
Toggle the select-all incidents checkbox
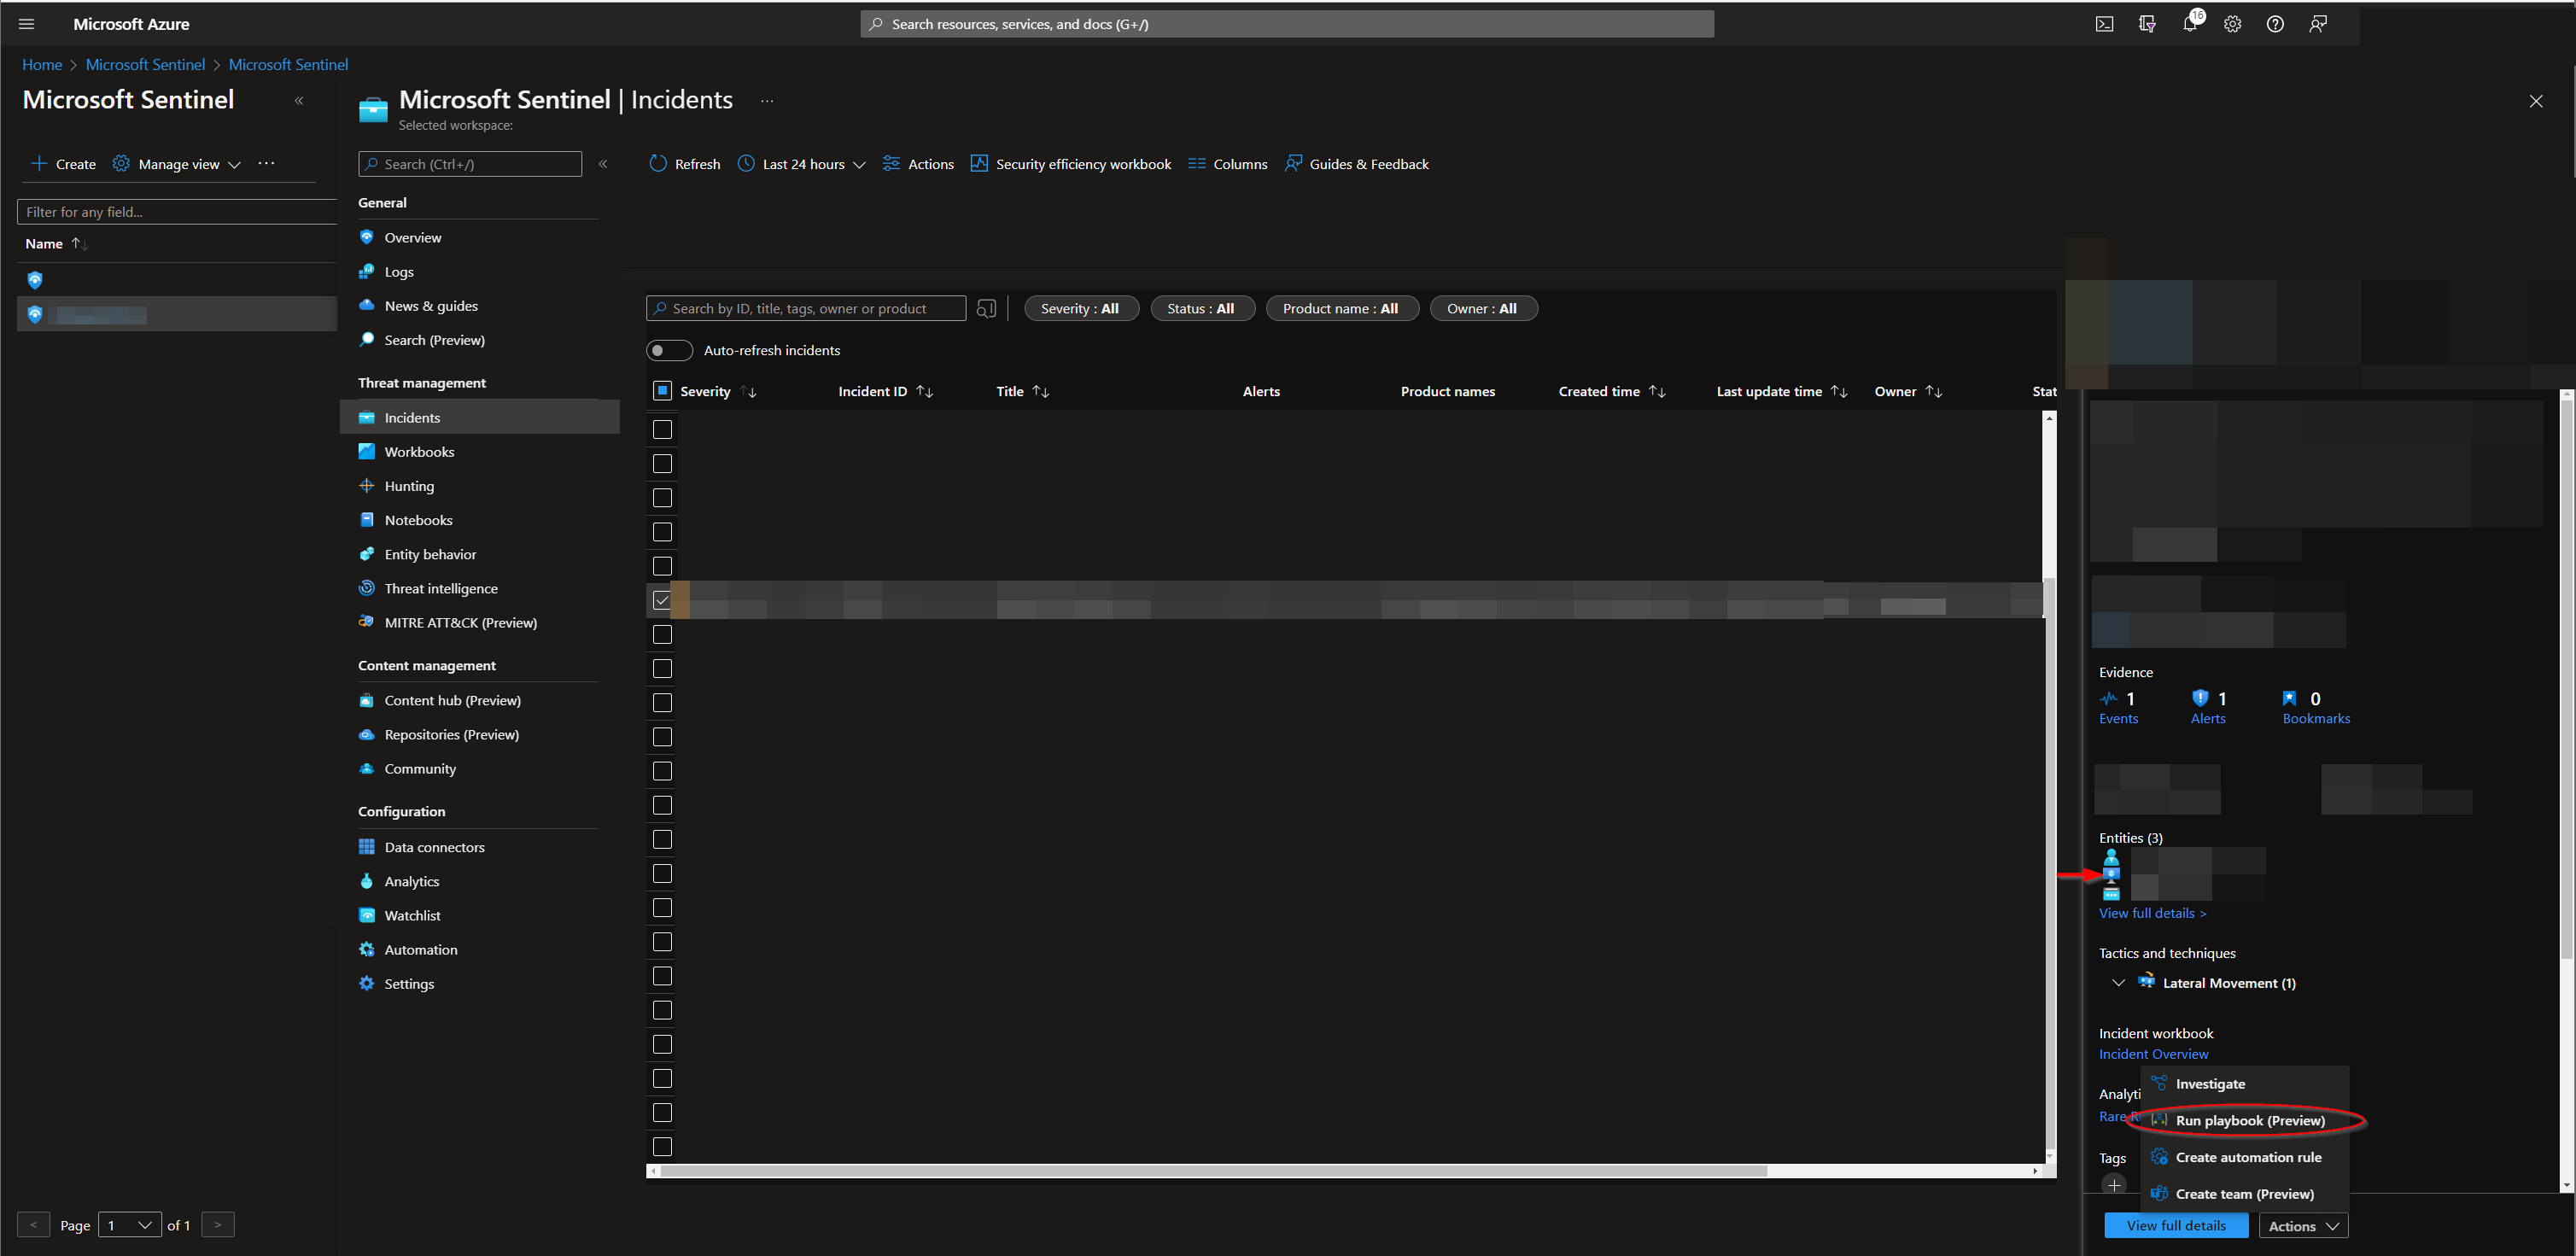[662, 391]
